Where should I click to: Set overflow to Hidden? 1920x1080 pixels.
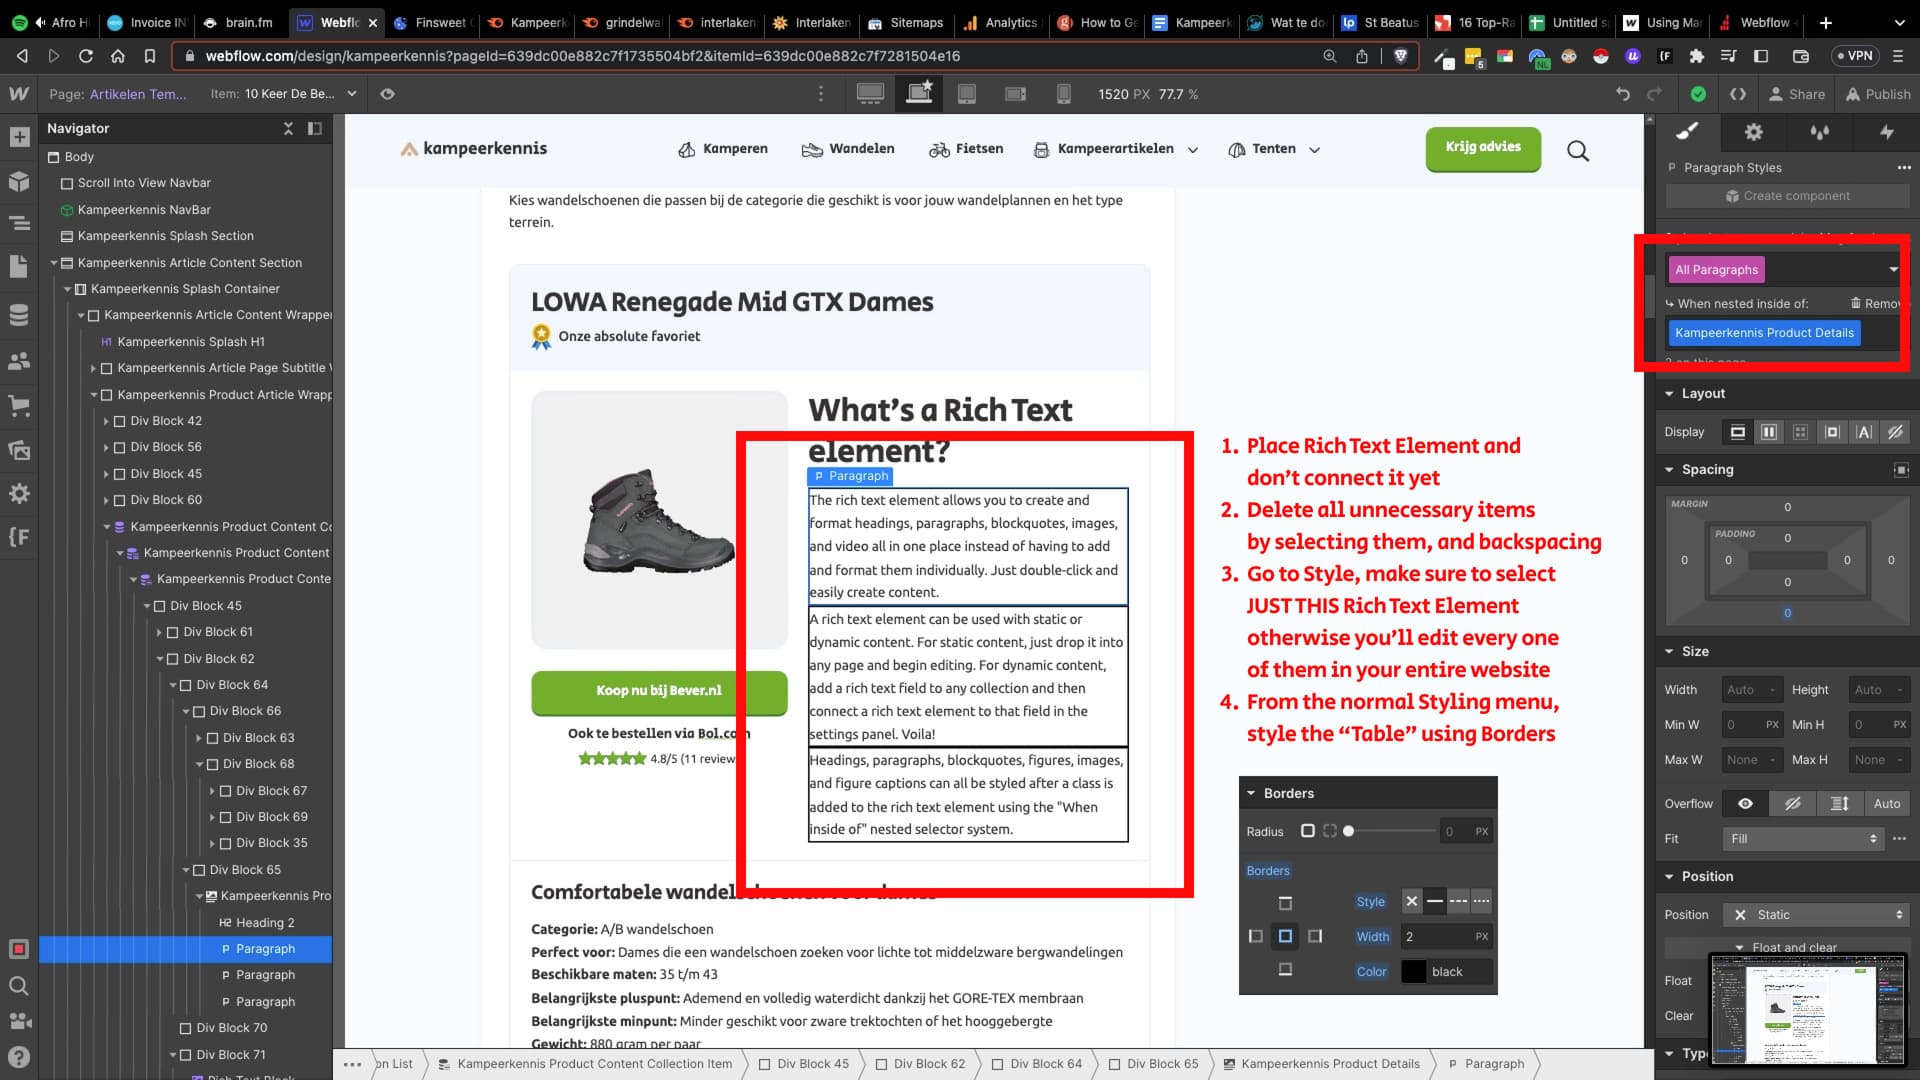coord(1792,804)
